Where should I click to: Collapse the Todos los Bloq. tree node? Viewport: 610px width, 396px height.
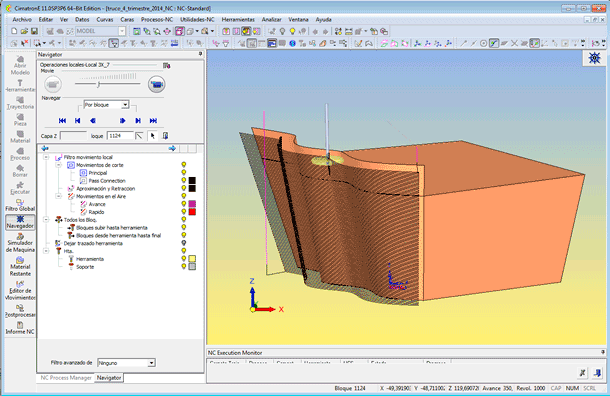pos(46,220)
